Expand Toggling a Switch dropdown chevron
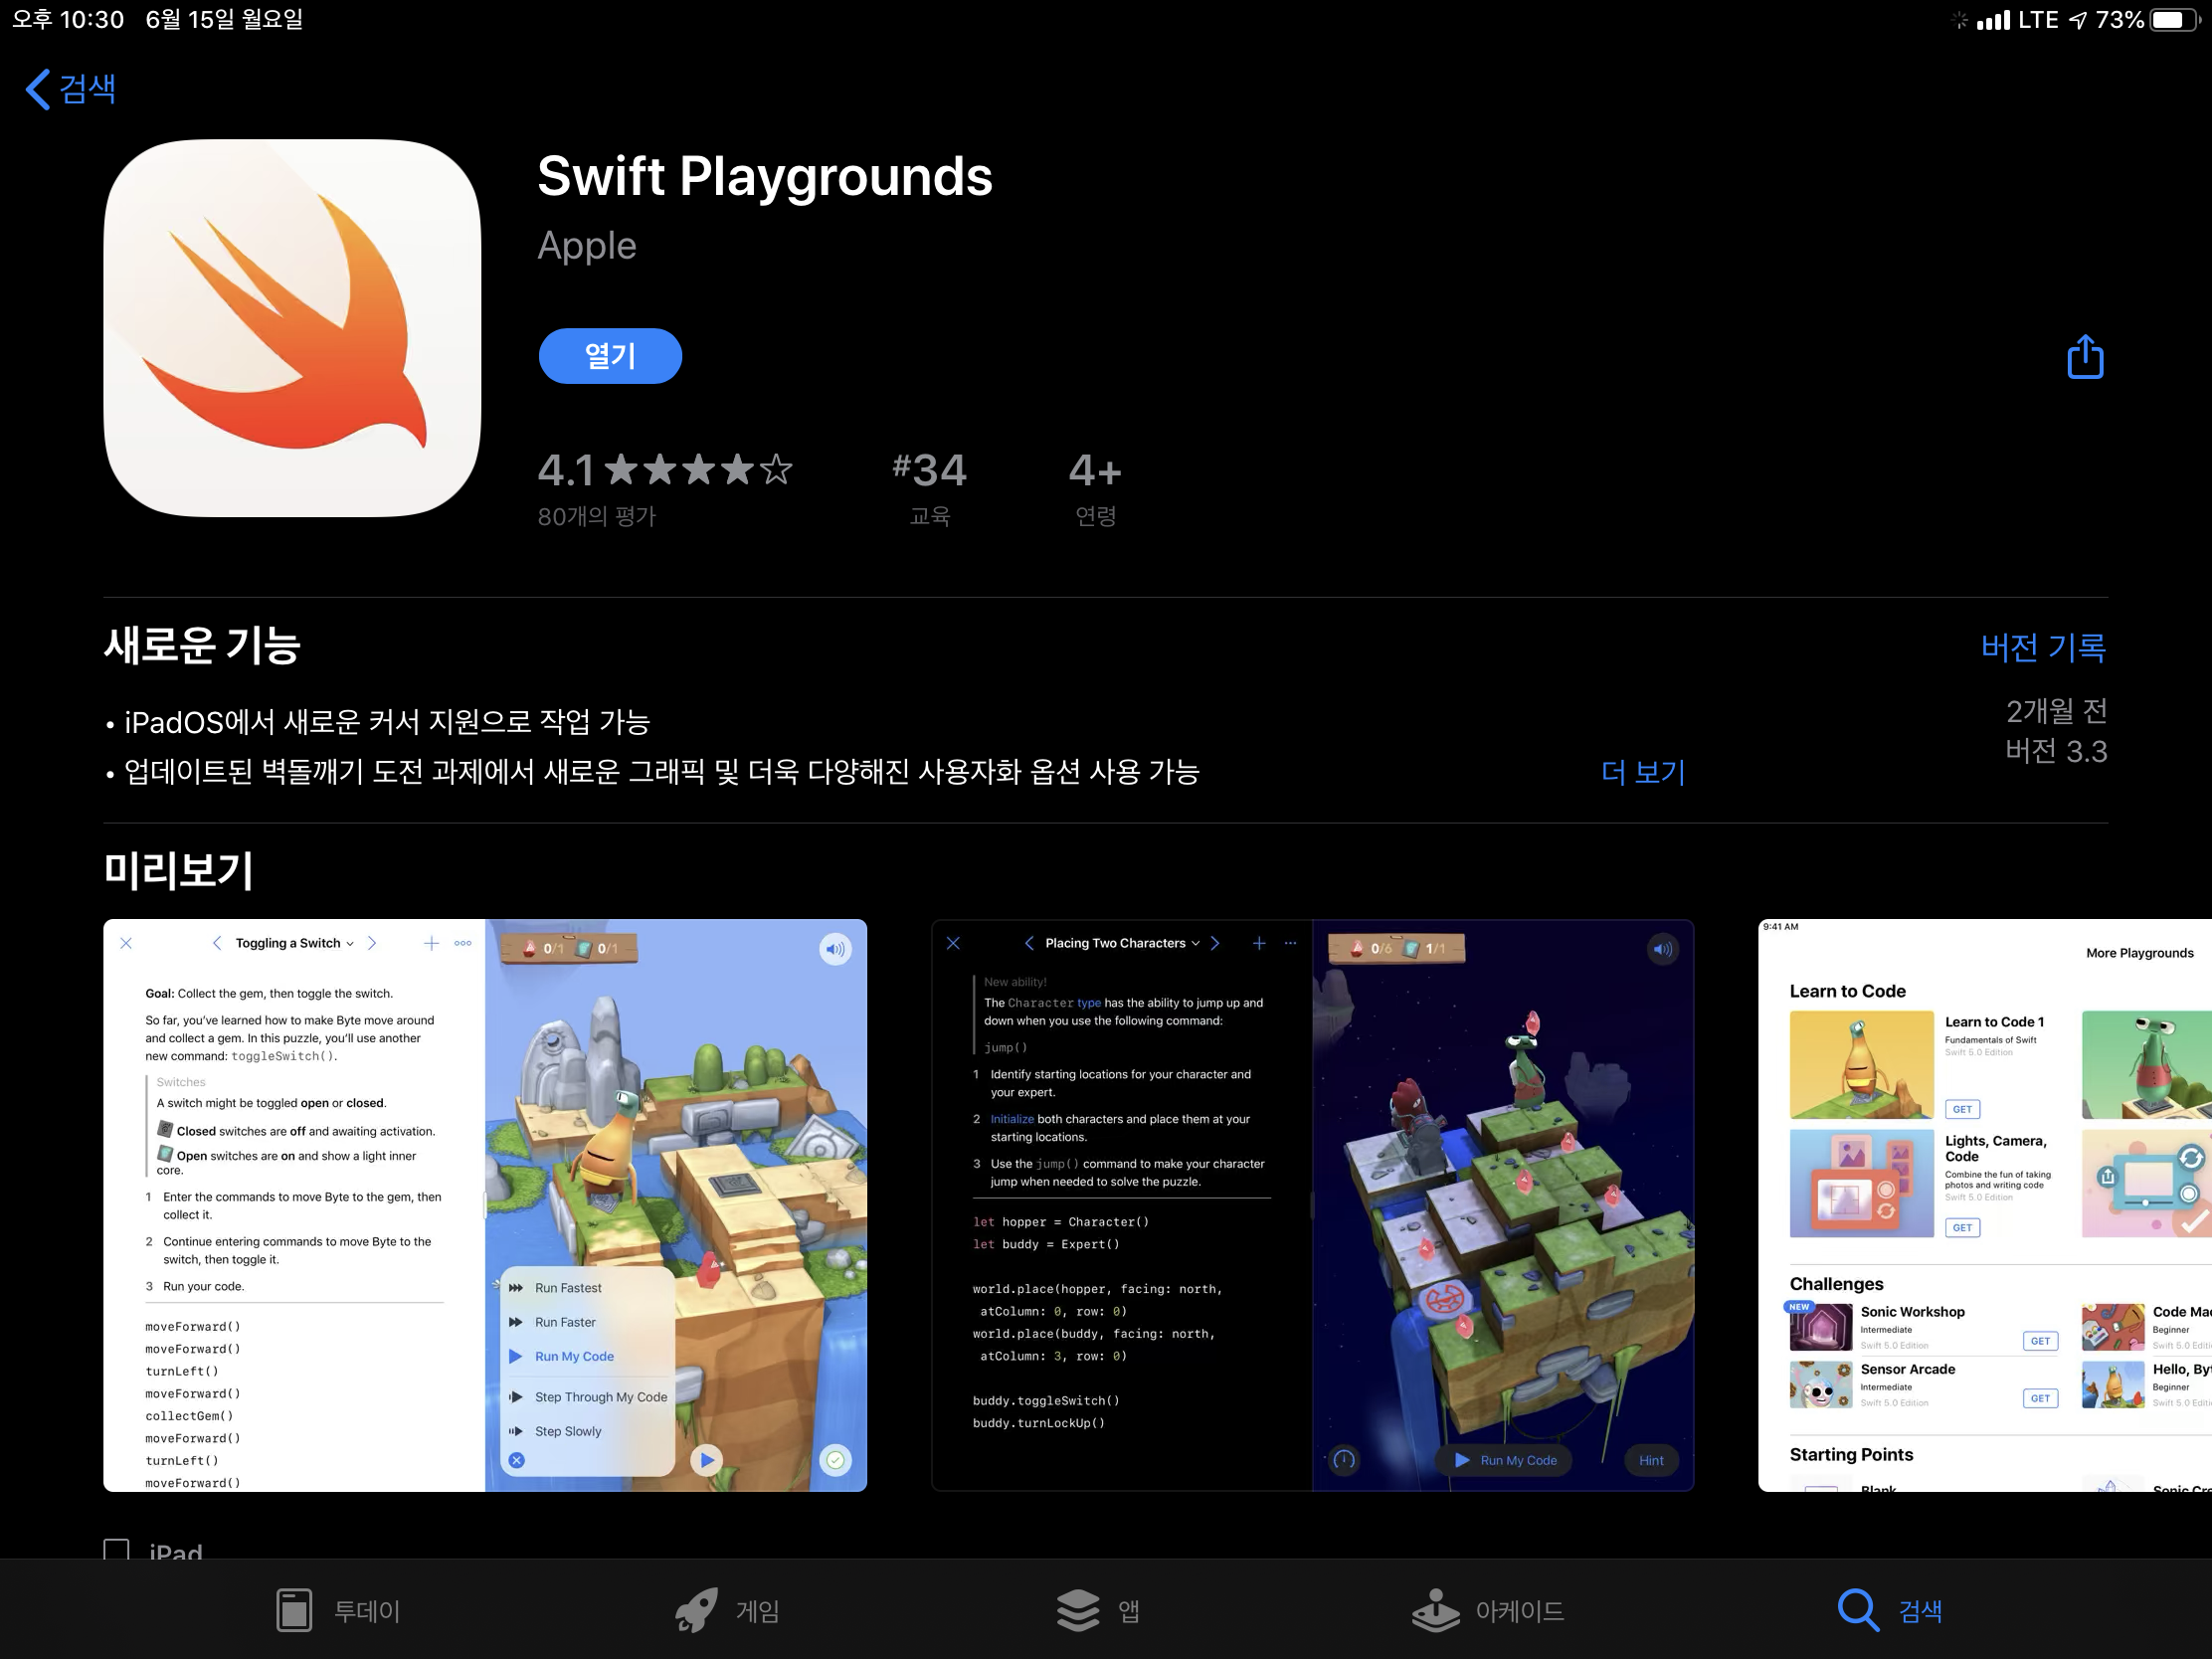2212x1659 pixels. coord(350,943)
